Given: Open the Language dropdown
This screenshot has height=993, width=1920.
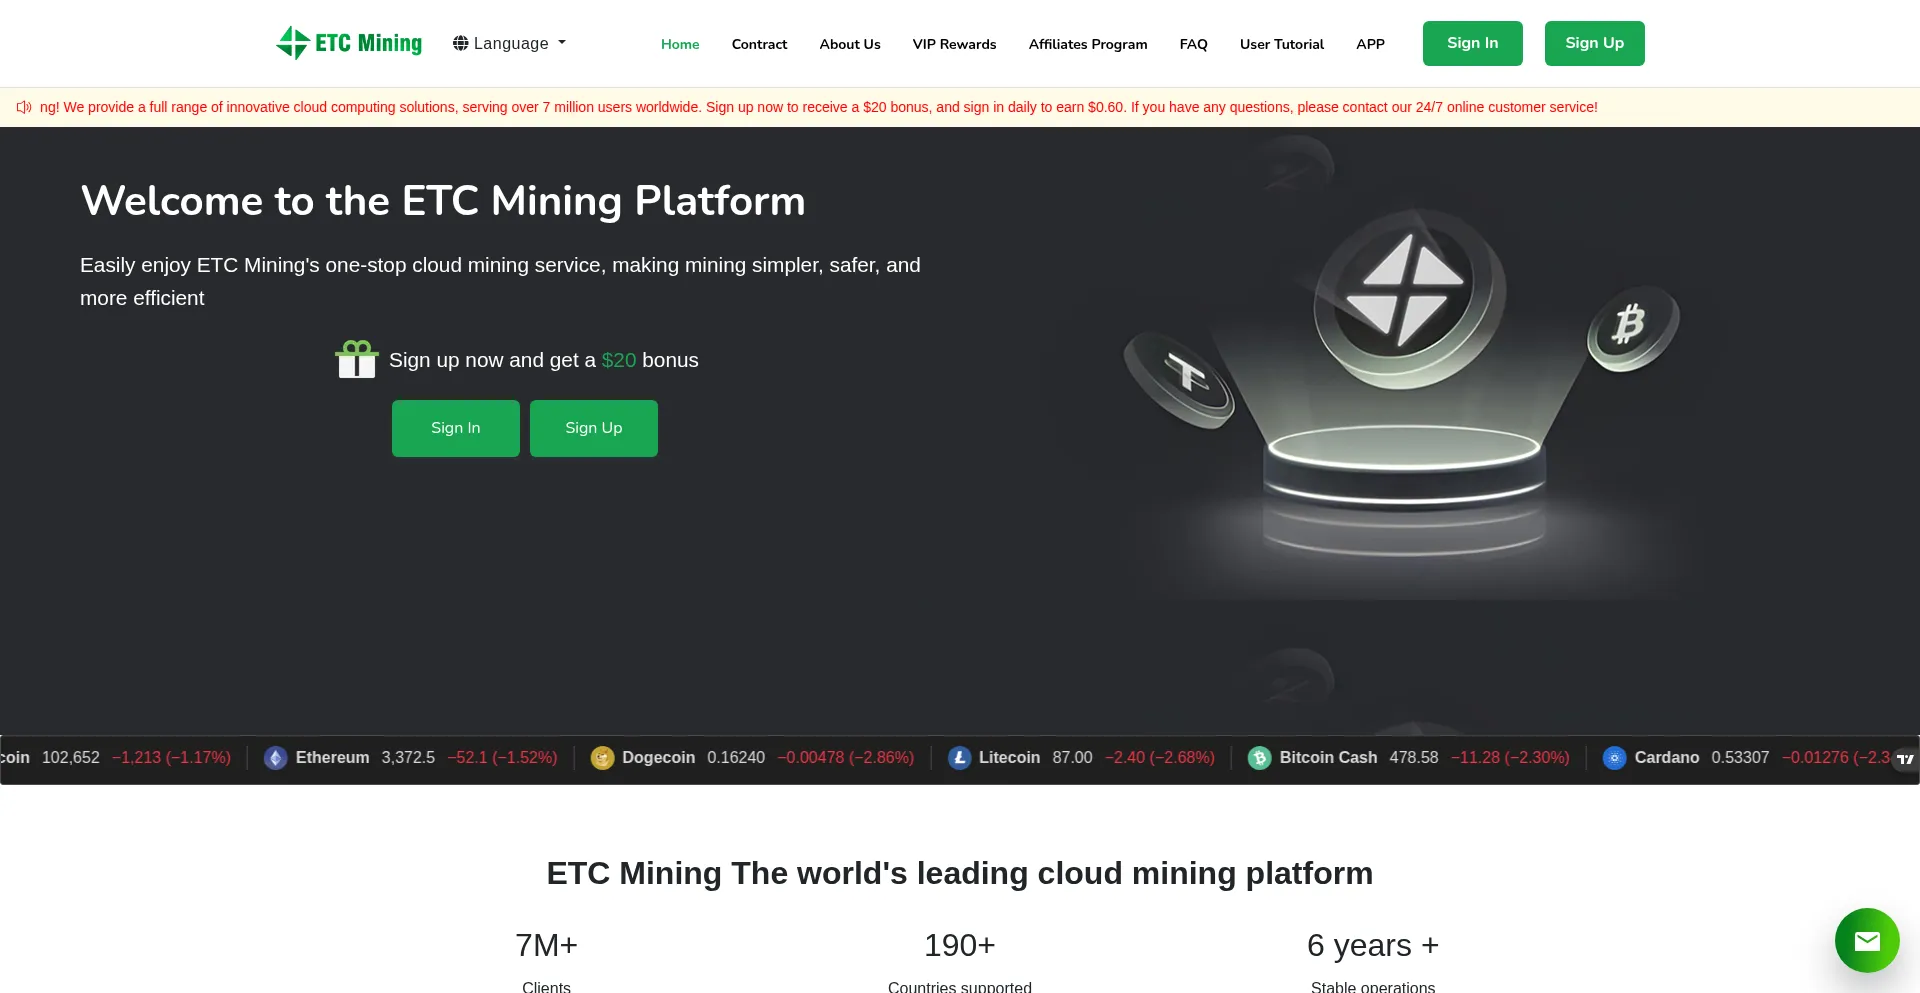Looking at the screenshot, I should coord(509,43).
